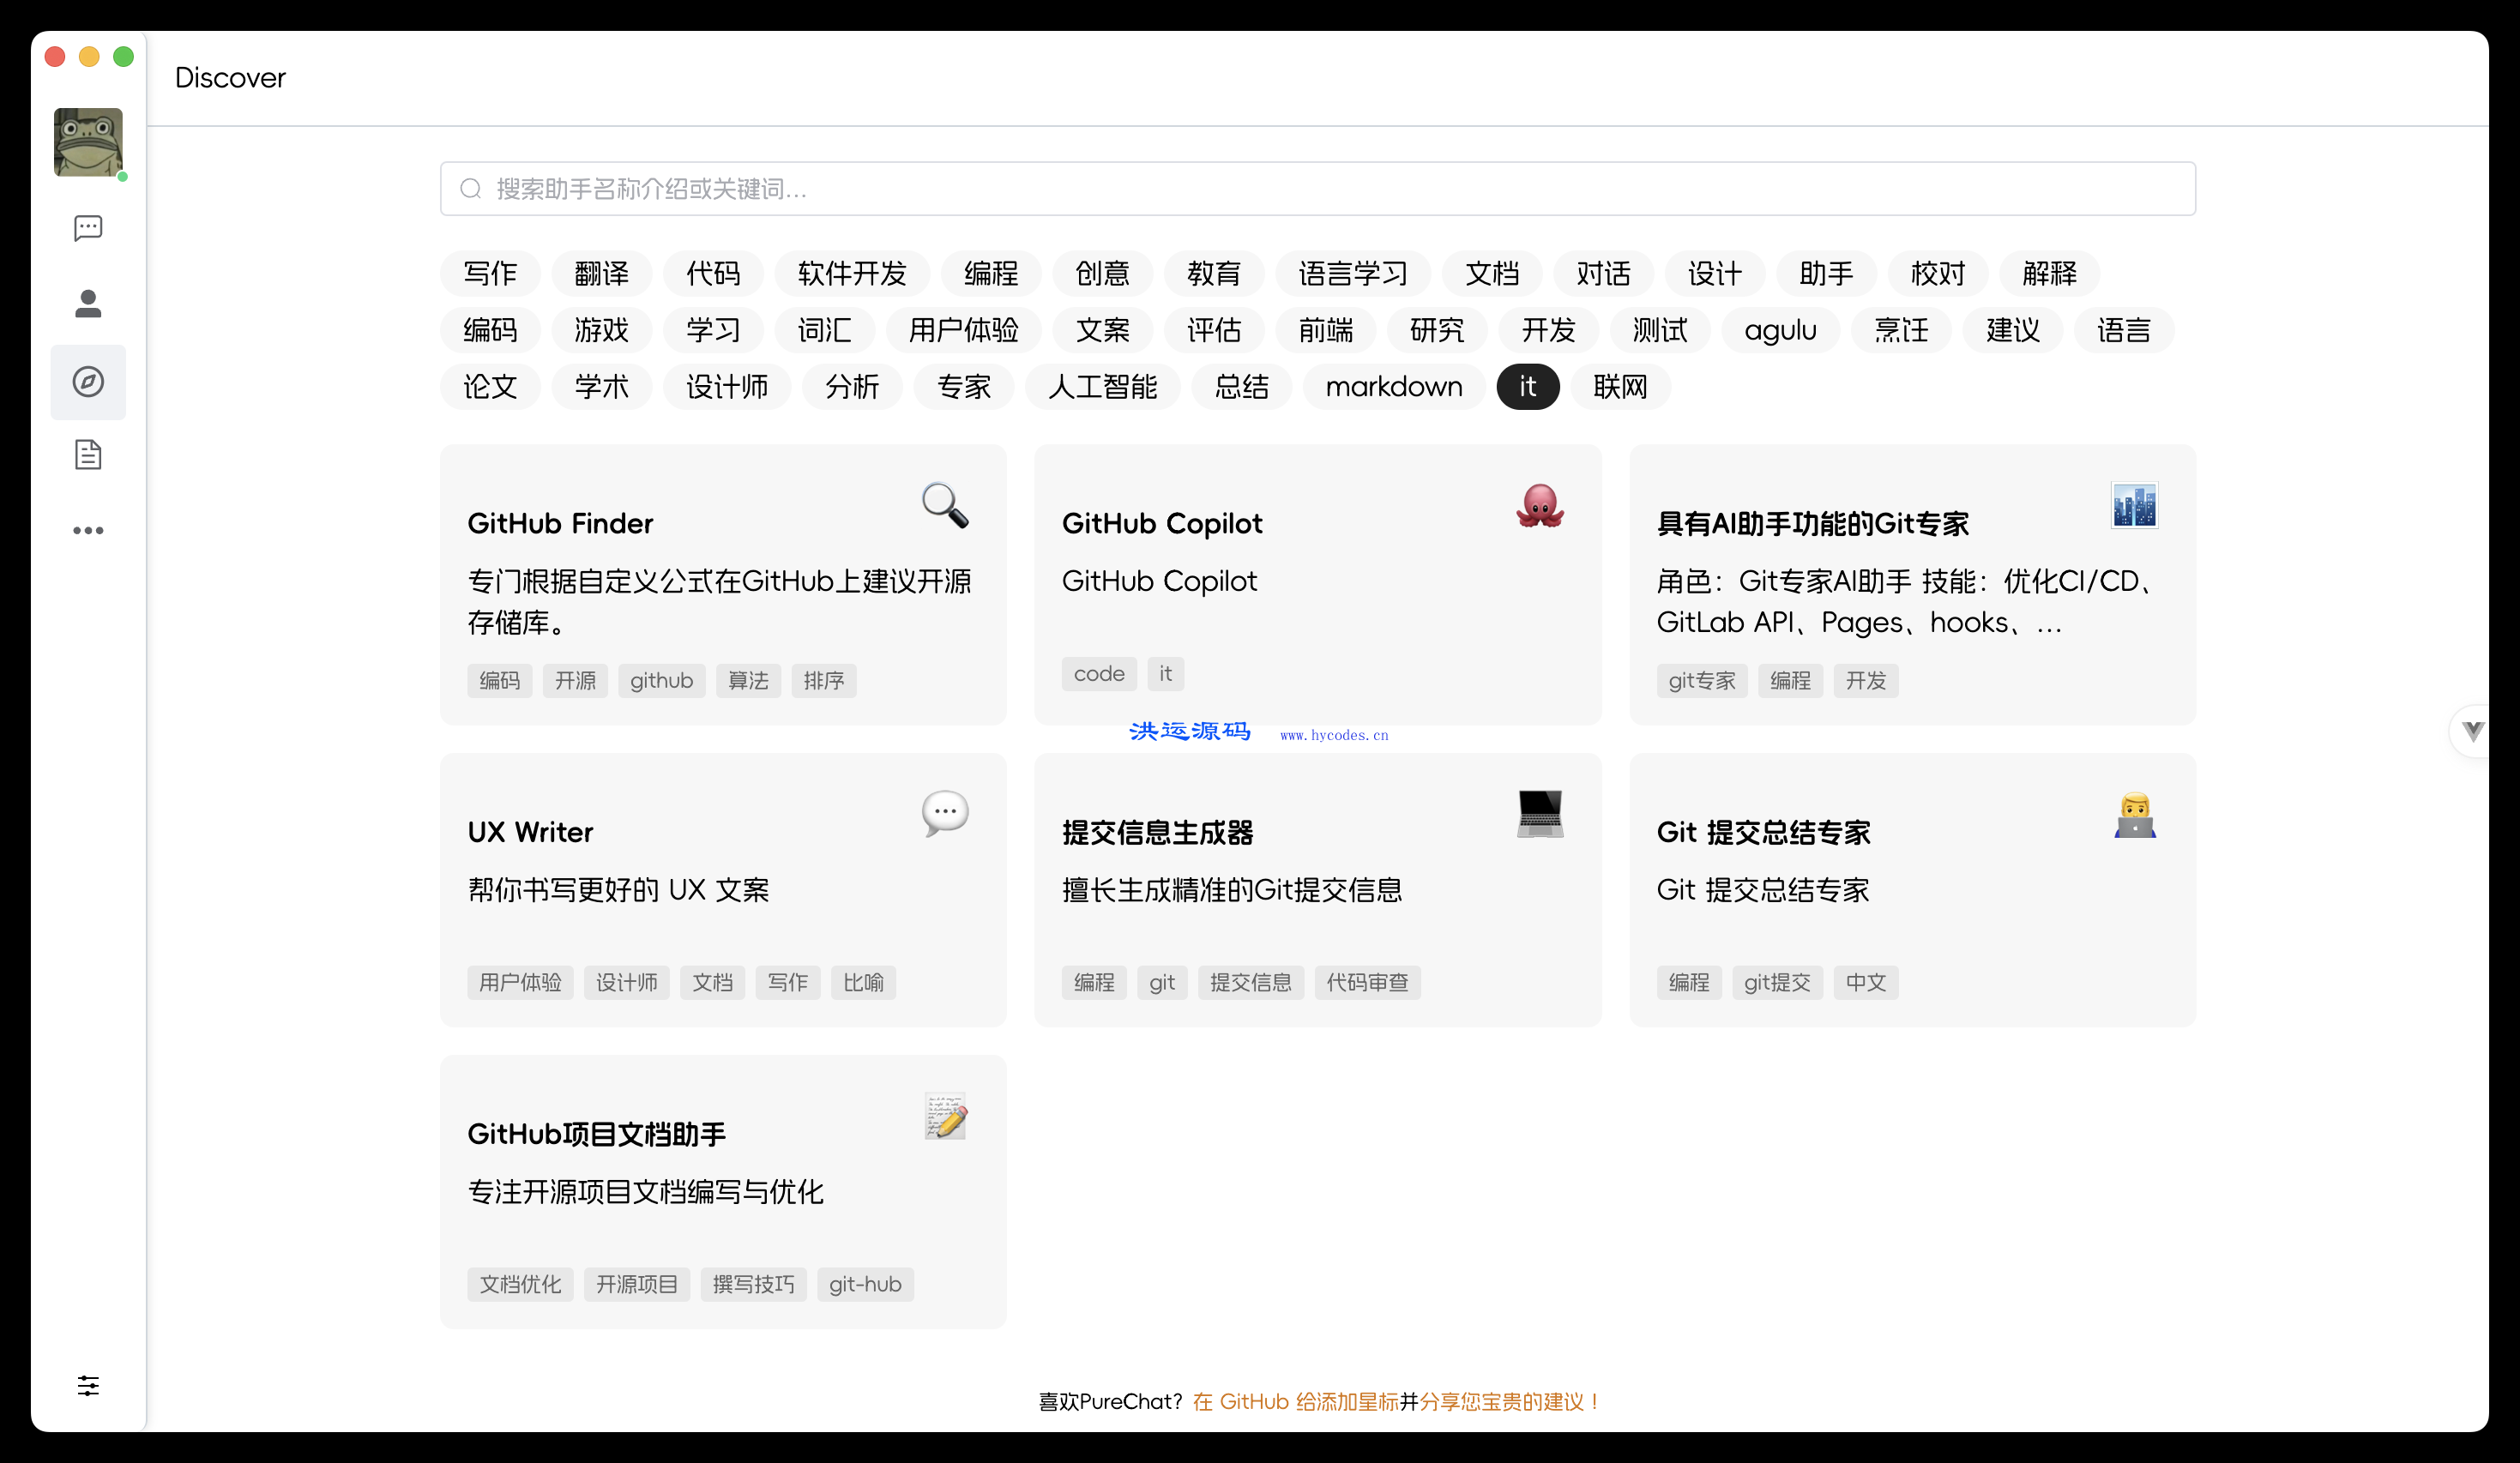Open the documents file icon
This screenshot has height=1463, width=2520.
[x=88, y=455]
